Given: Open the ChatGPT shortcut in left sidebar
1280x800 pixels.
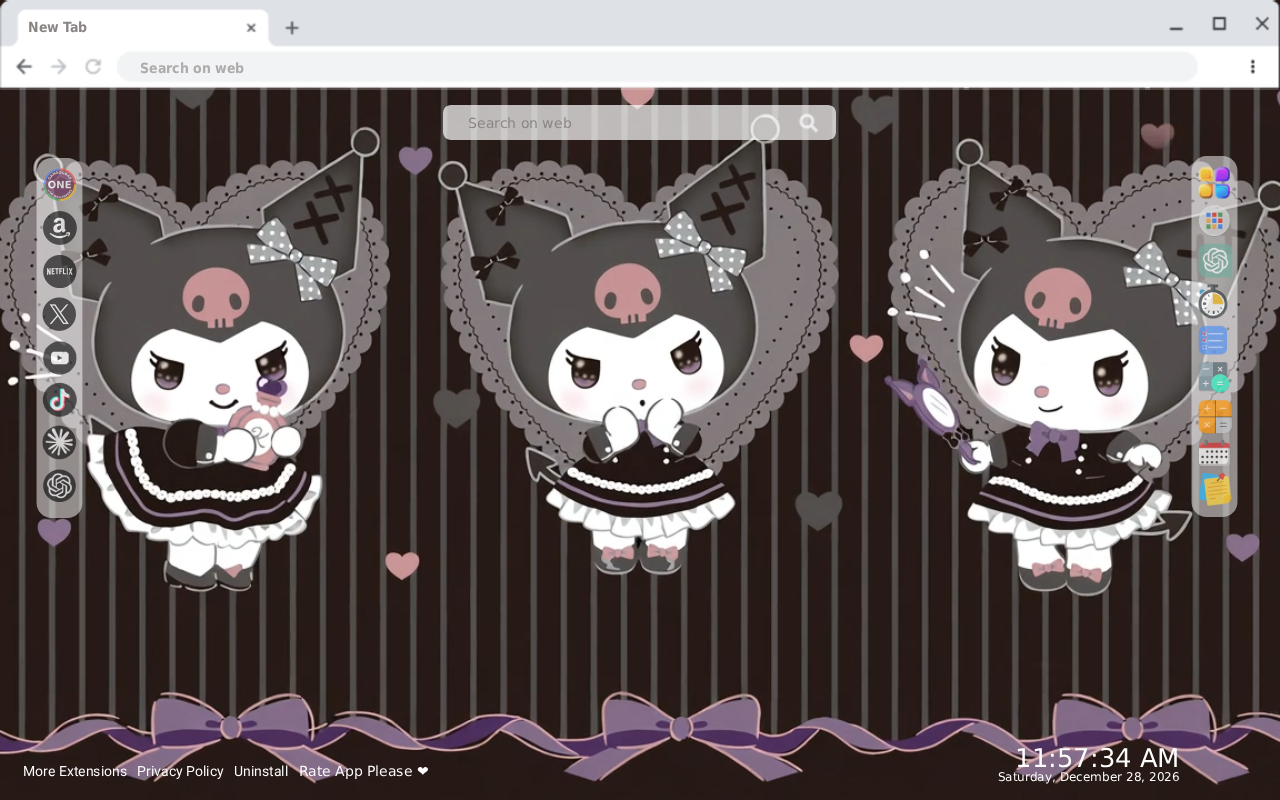Looking at the screenshot, I should (59, 486).
